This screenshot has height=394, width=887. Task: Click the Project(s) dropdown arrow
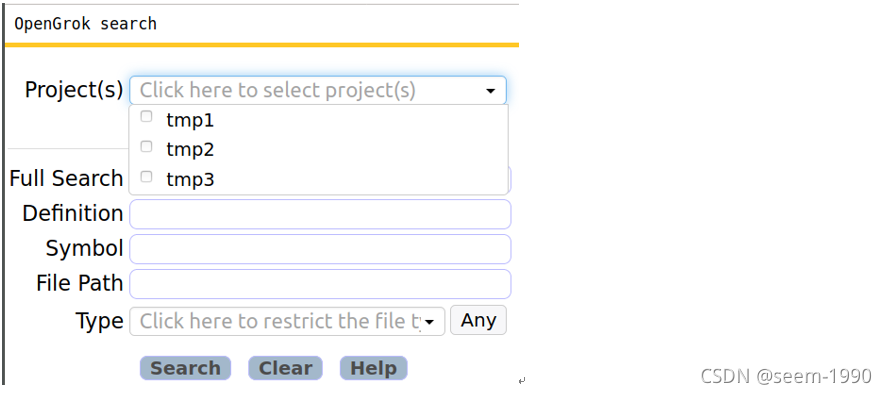coord(490,91)
